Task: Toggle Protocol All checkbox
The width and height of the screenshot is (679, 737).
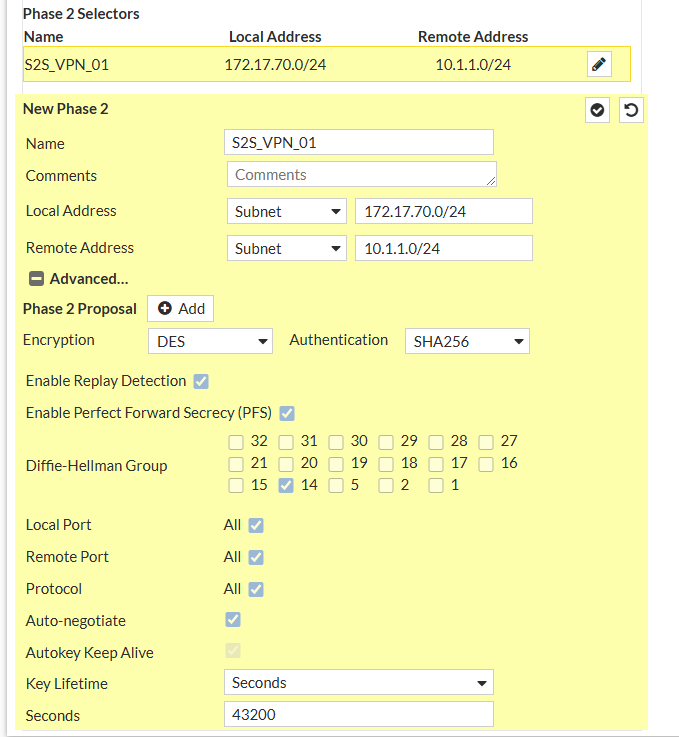Action: tap(256, 589)
